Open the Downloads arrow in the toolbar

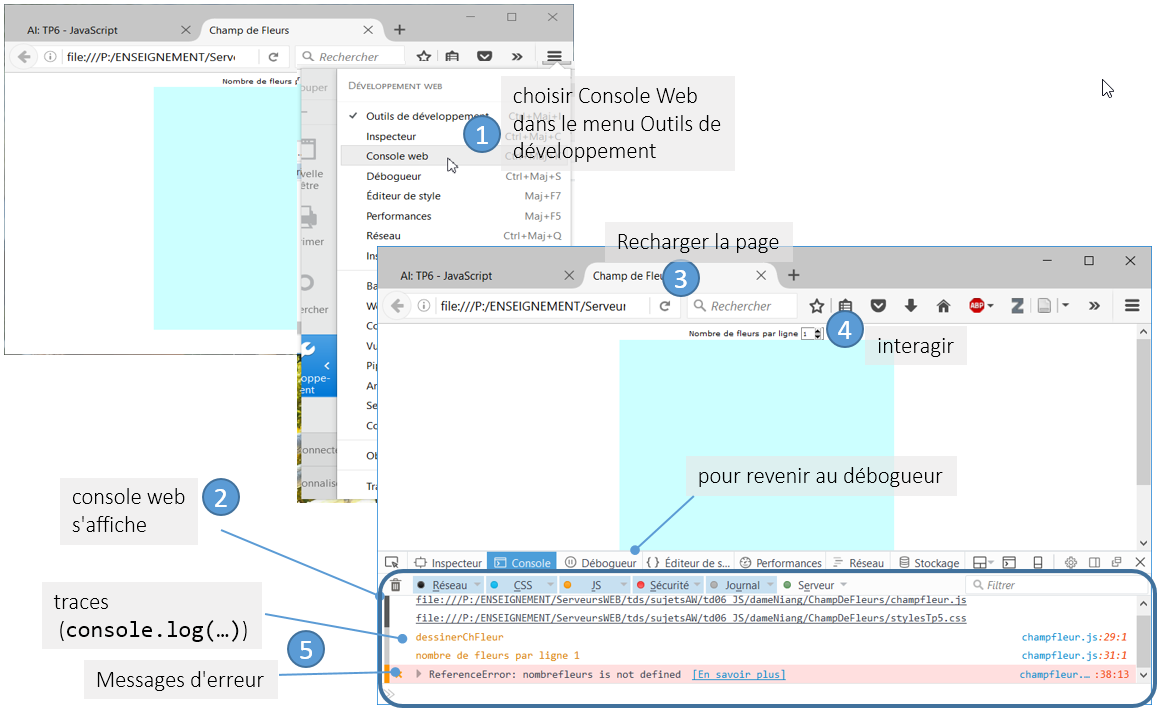(x=910, y=306)
